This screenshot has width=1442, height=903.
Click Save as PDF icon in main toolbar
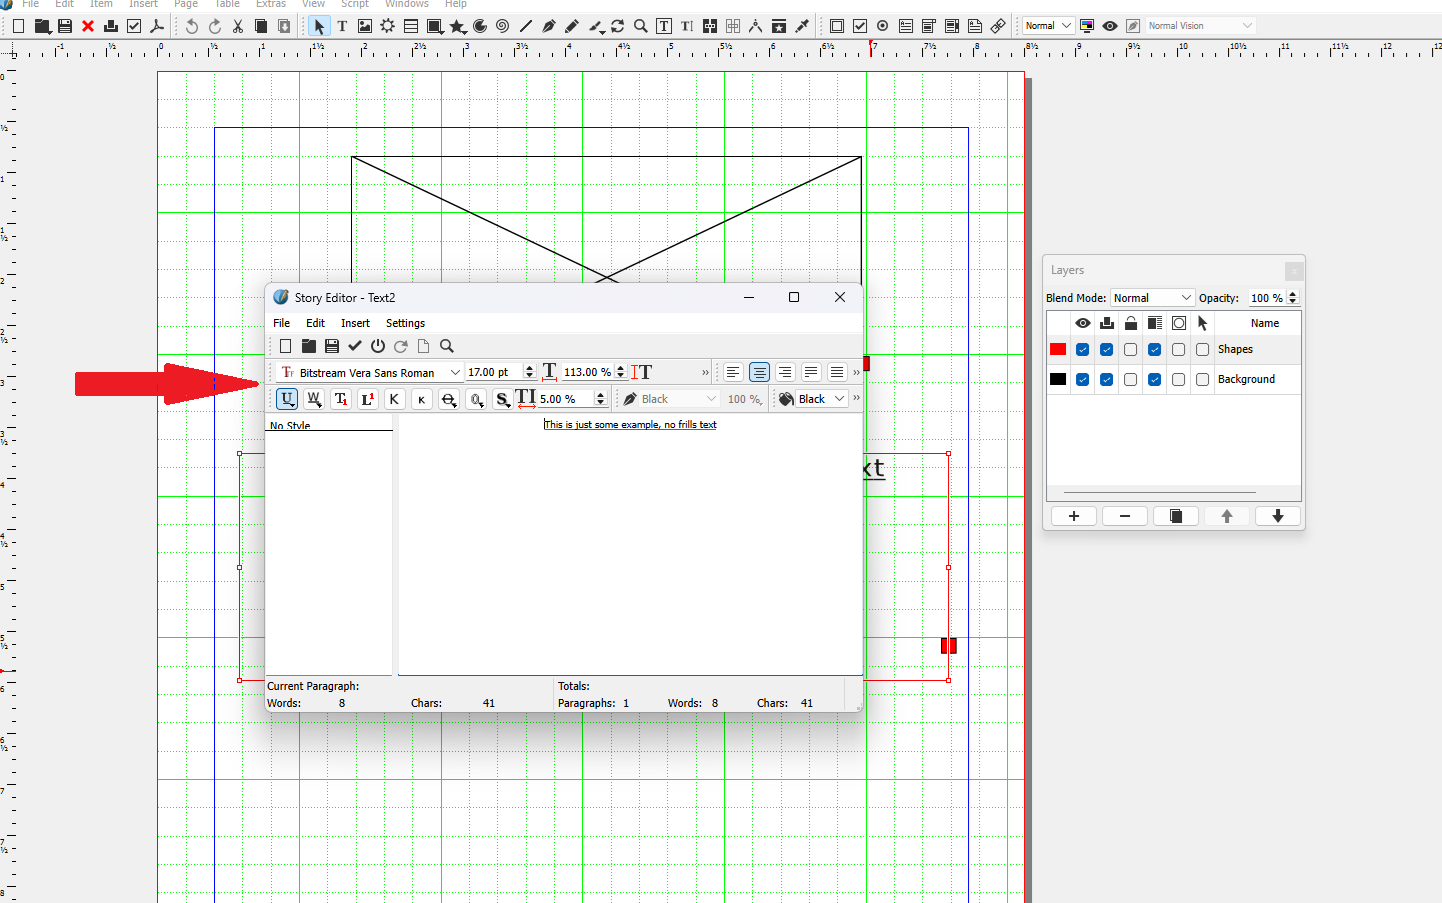pyautogui.click(x=157, y=26)
